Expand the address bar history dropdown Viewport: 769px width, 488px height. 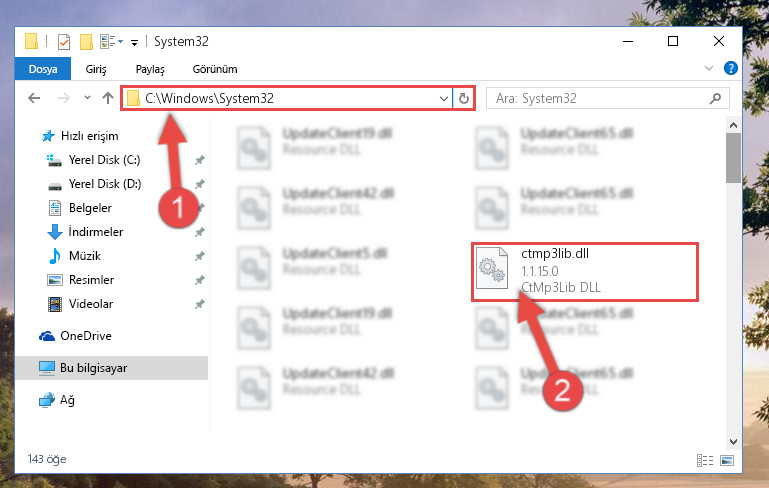pyautogui.click(x=443, y=99)
